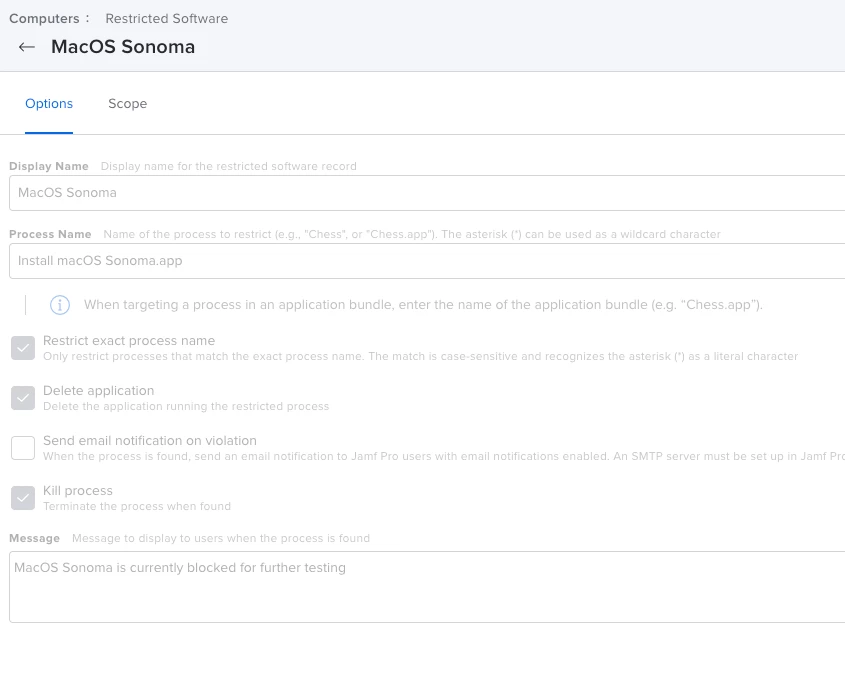This screenshot has height=678, width=845.
Task: Toggle the Kill process checkbox
Action: pyautogui.click(x=23, y=498)
